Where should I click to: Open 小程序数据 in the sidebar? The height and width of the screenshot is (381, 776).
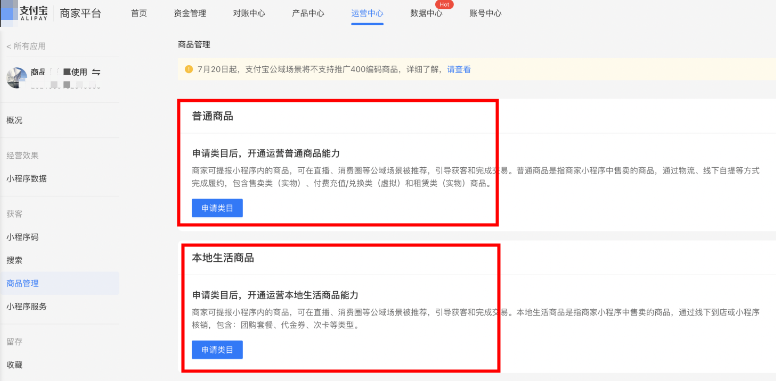tap(27, 179)
